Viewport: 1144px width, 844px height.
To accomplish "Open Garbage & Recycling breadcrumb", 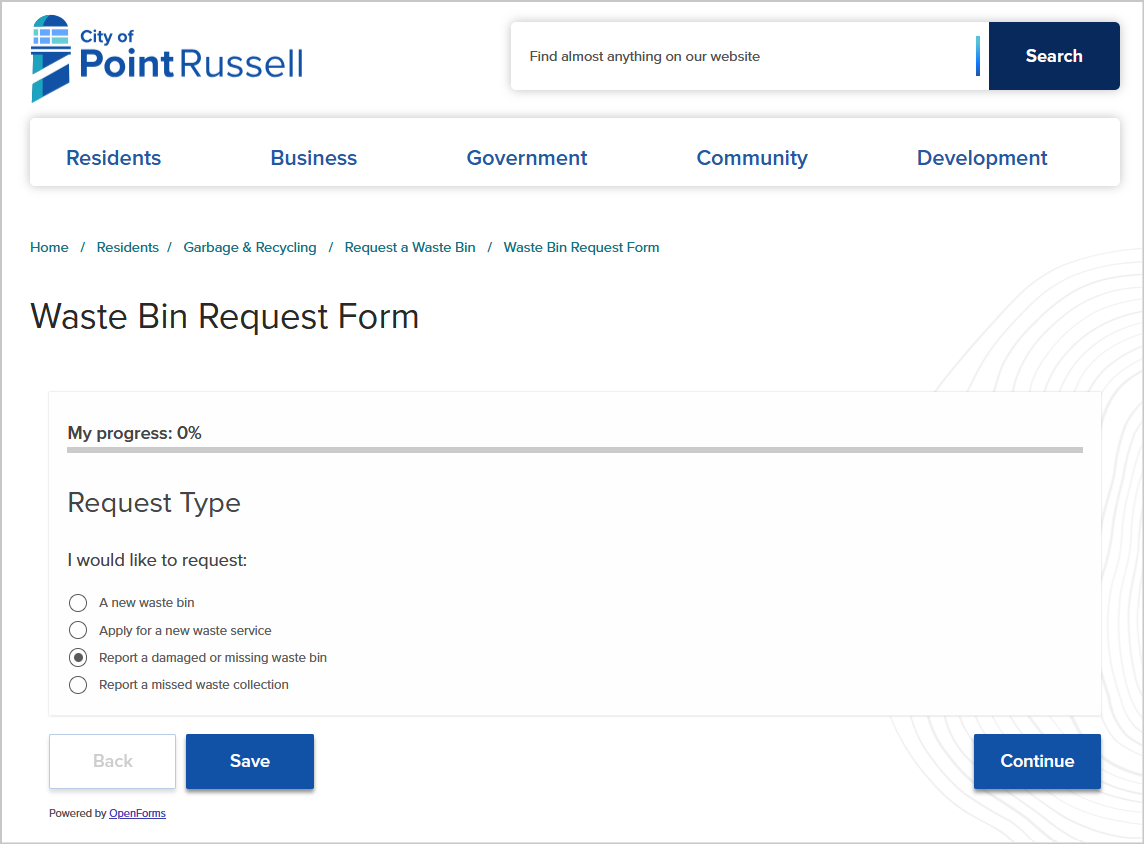I will click(x=250, y=247).
